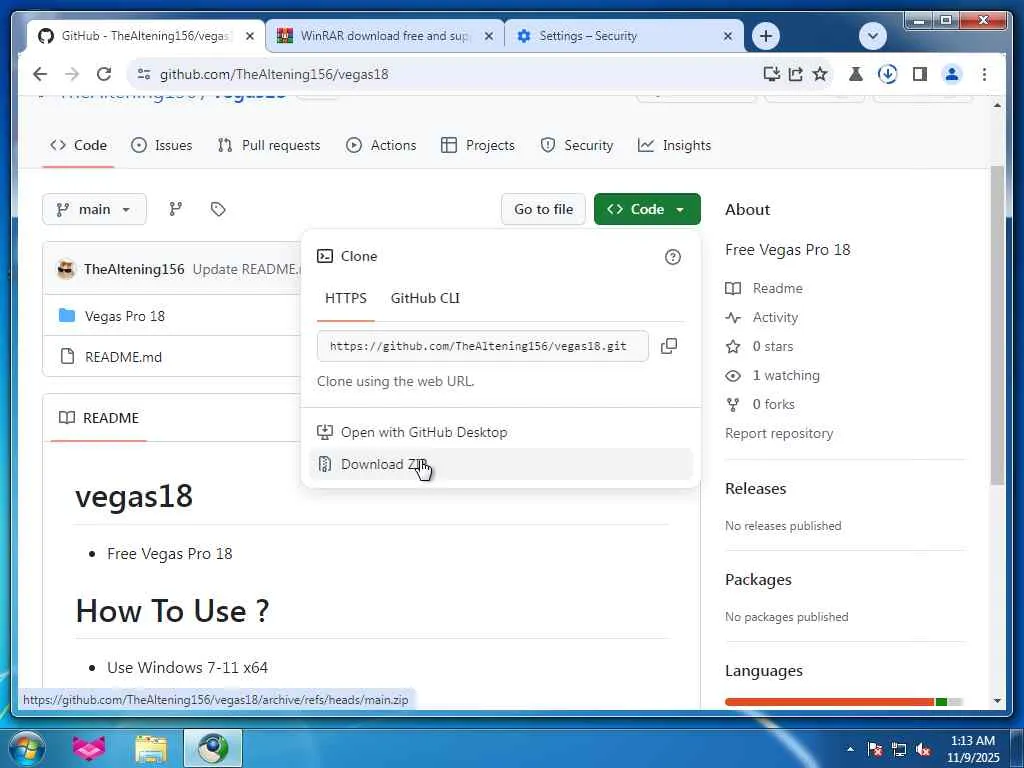Click the muted volume tray icon
Image resolution: width=1024 pixels, height=768 pixels.
923,749
